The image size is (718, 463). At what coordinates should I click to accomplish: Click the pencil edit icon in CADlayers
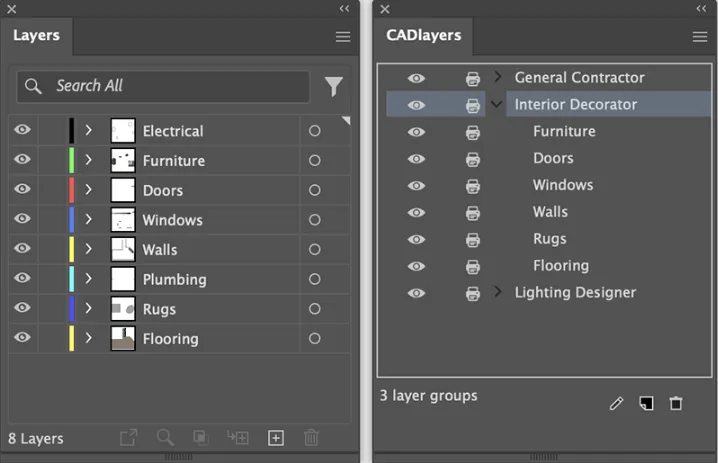click(x=616, y=403)
